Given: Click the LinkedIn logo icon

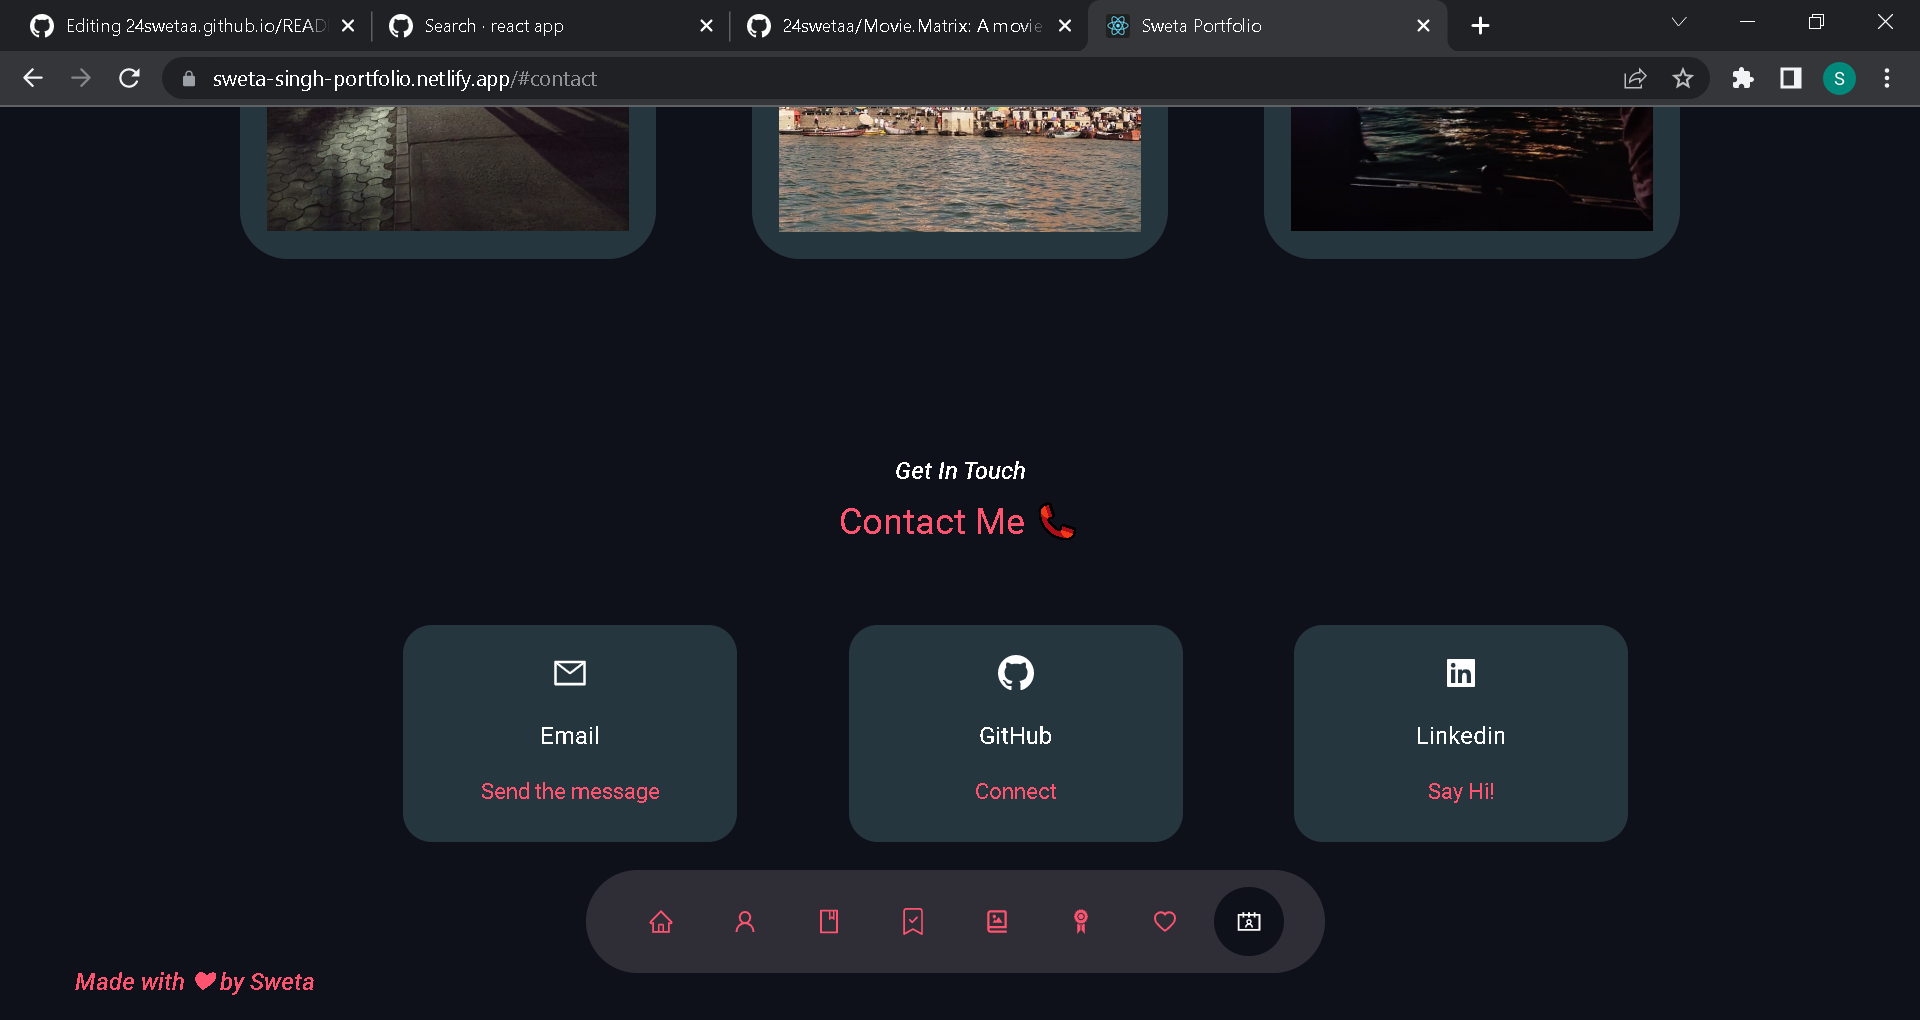Looking at the screenshot, I should point(1461,673).
